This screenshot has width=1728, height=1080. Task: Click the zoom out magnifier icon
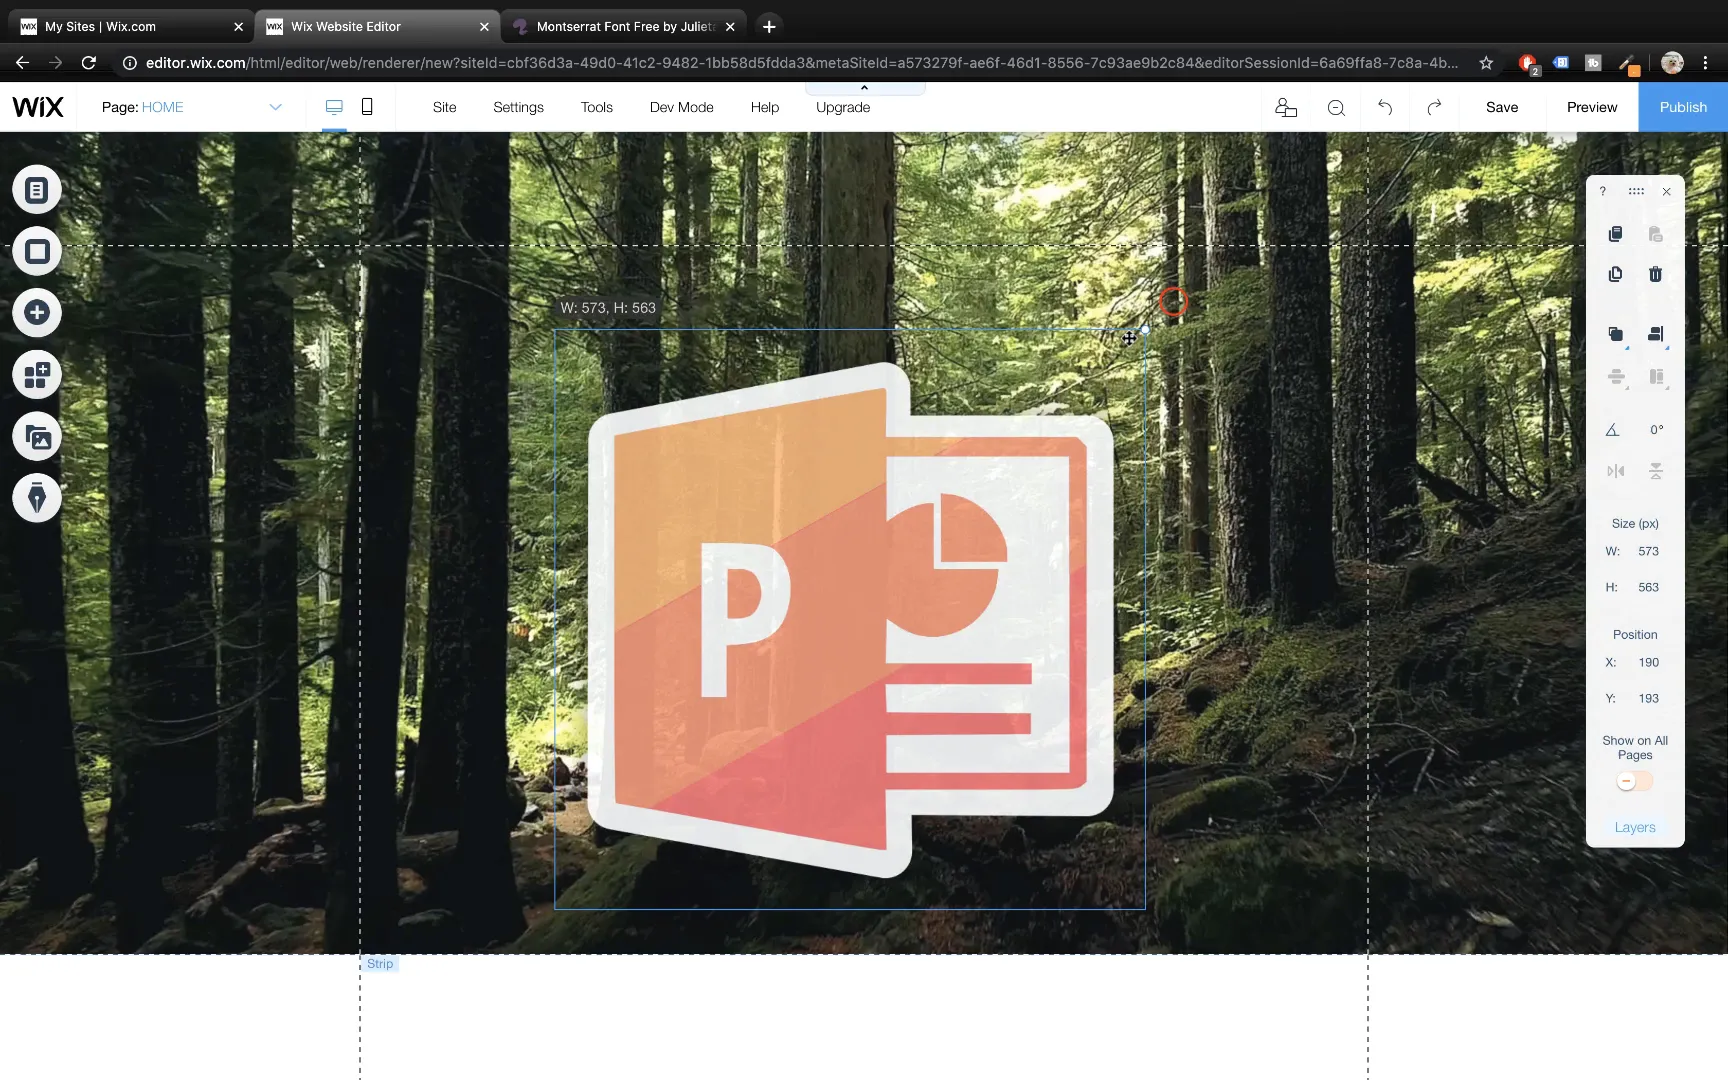click(1336, 108)
